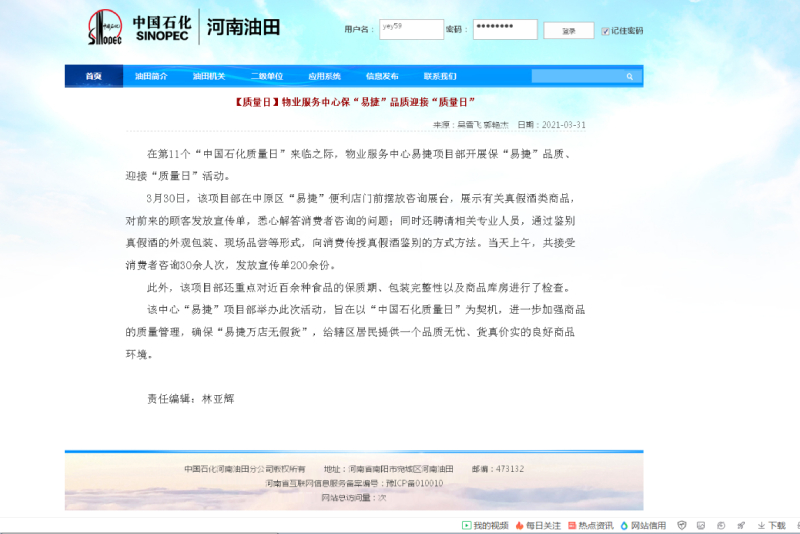
Task: Click the 用户名 username input field
Action: click(x=411, y=30)
